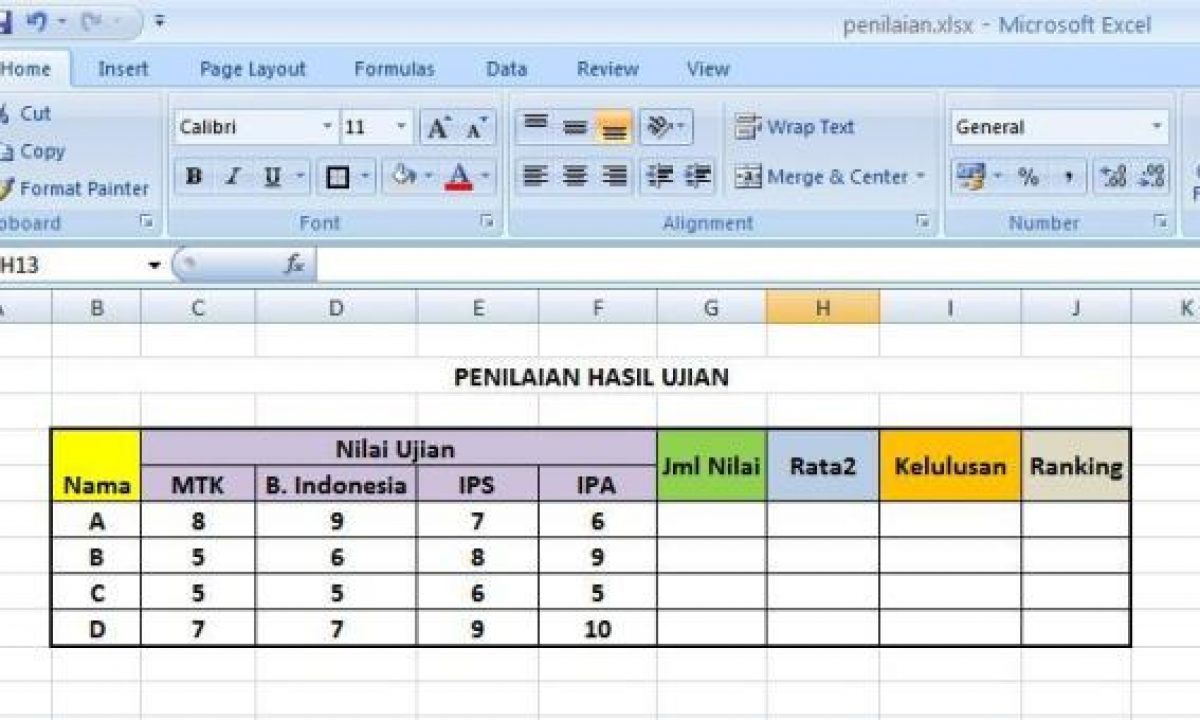Image resolution: width=1200 pixels, height=720 pixels.
Task: Open the Underline style dropdown arrow
Action: point(299,177)
